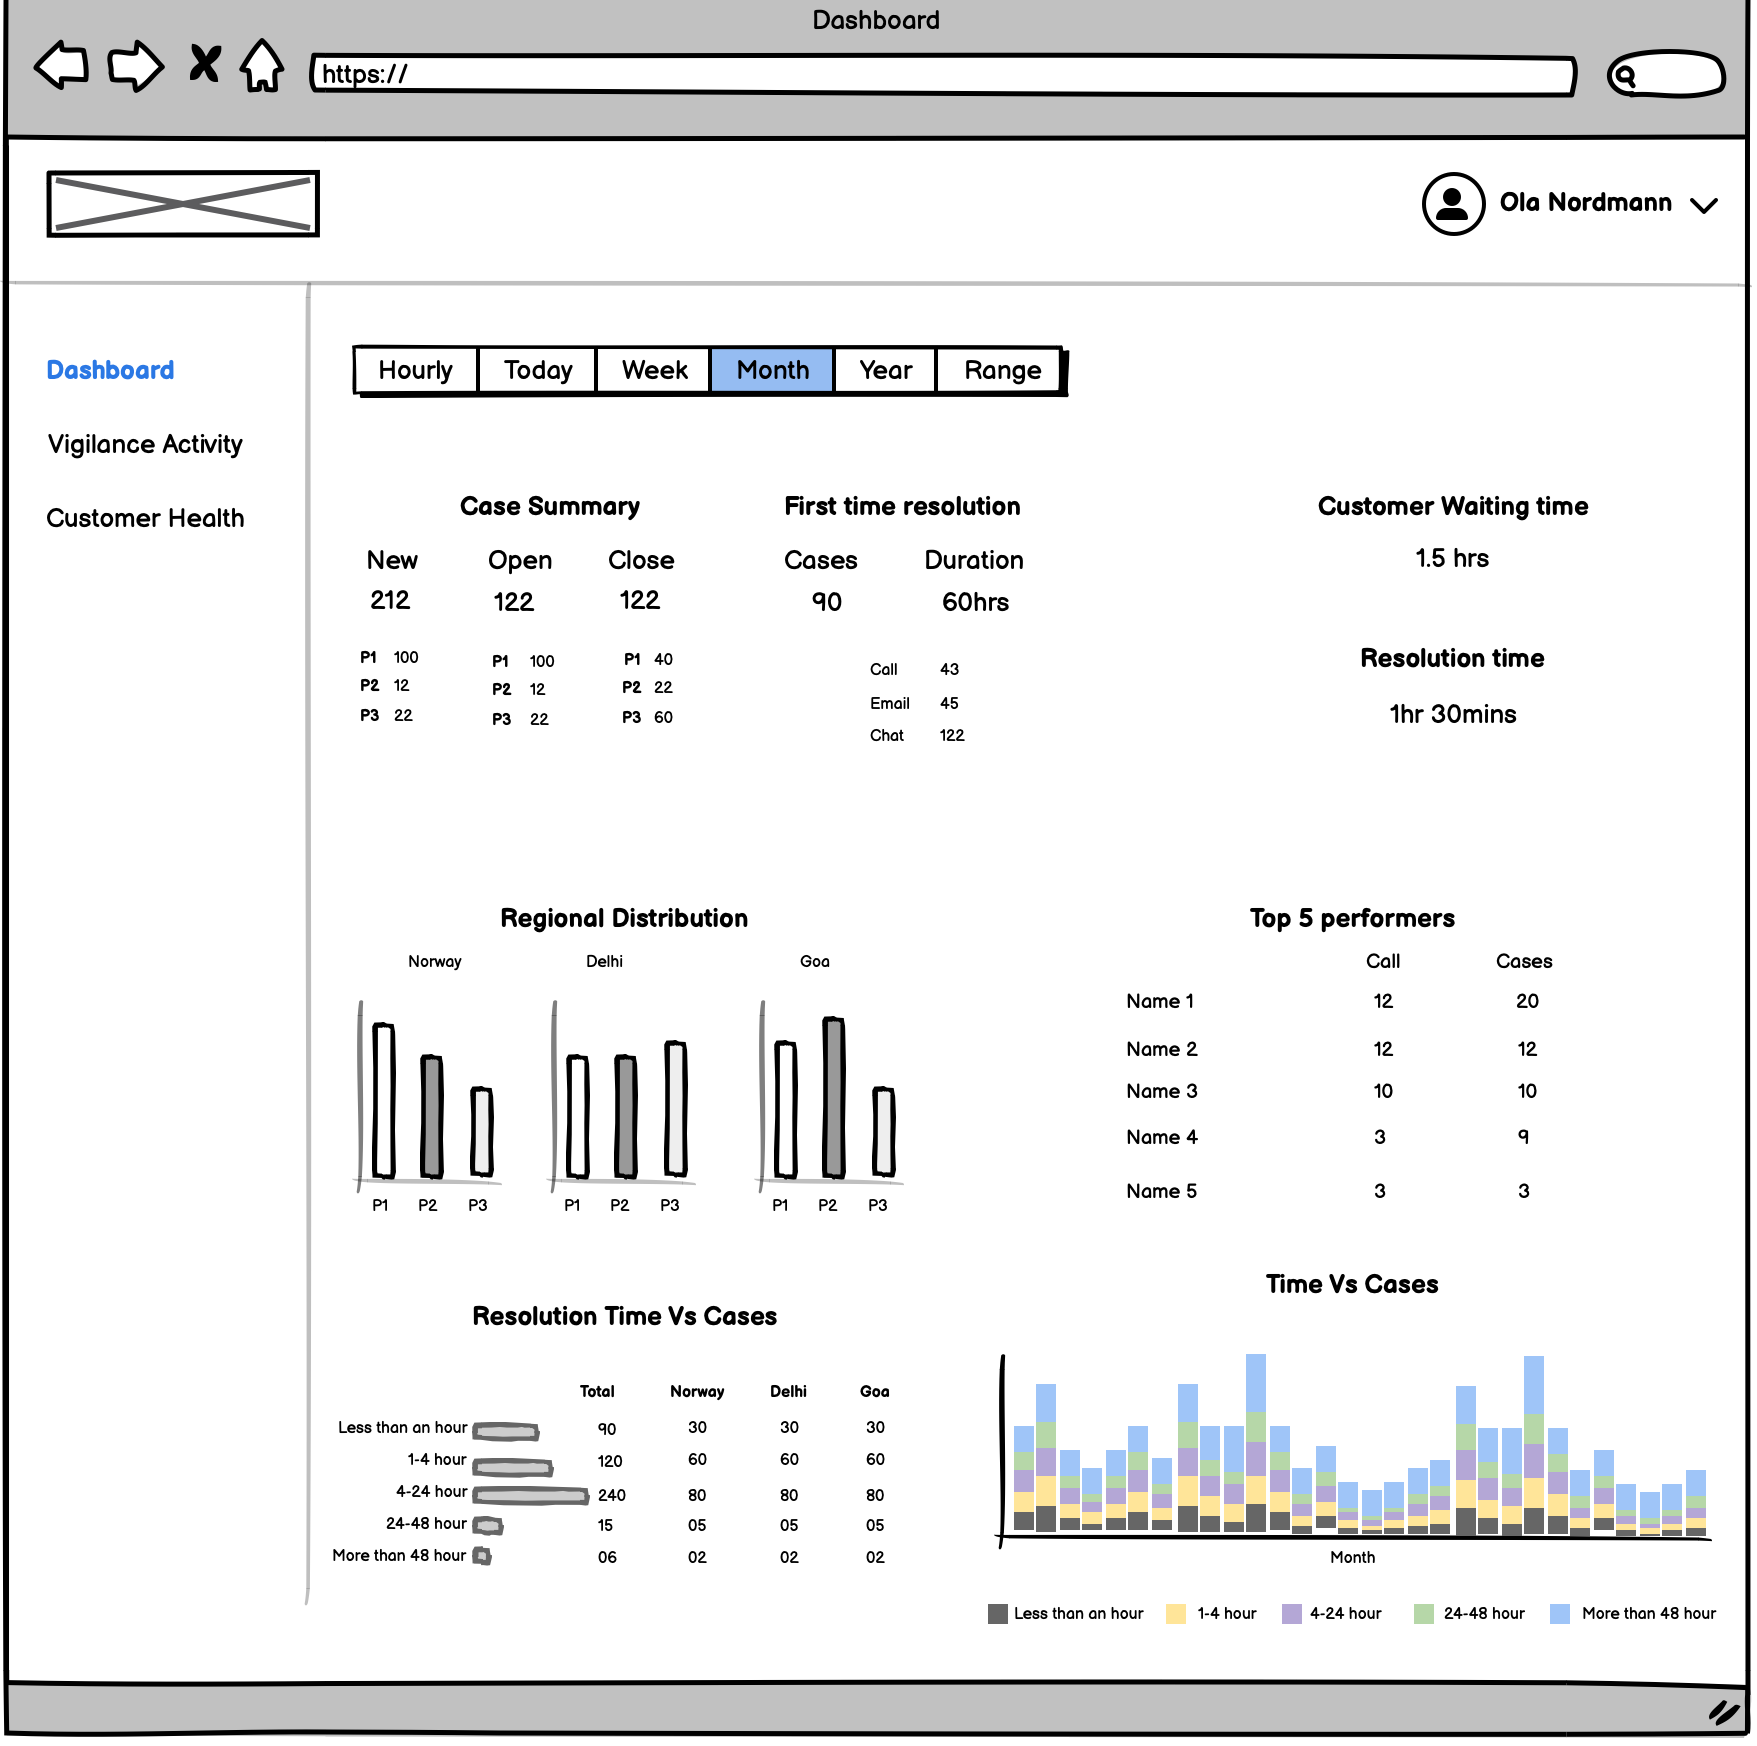Click the user profile avatar icon
Screen dimensions: 1757x1746
click(1452, 204)
